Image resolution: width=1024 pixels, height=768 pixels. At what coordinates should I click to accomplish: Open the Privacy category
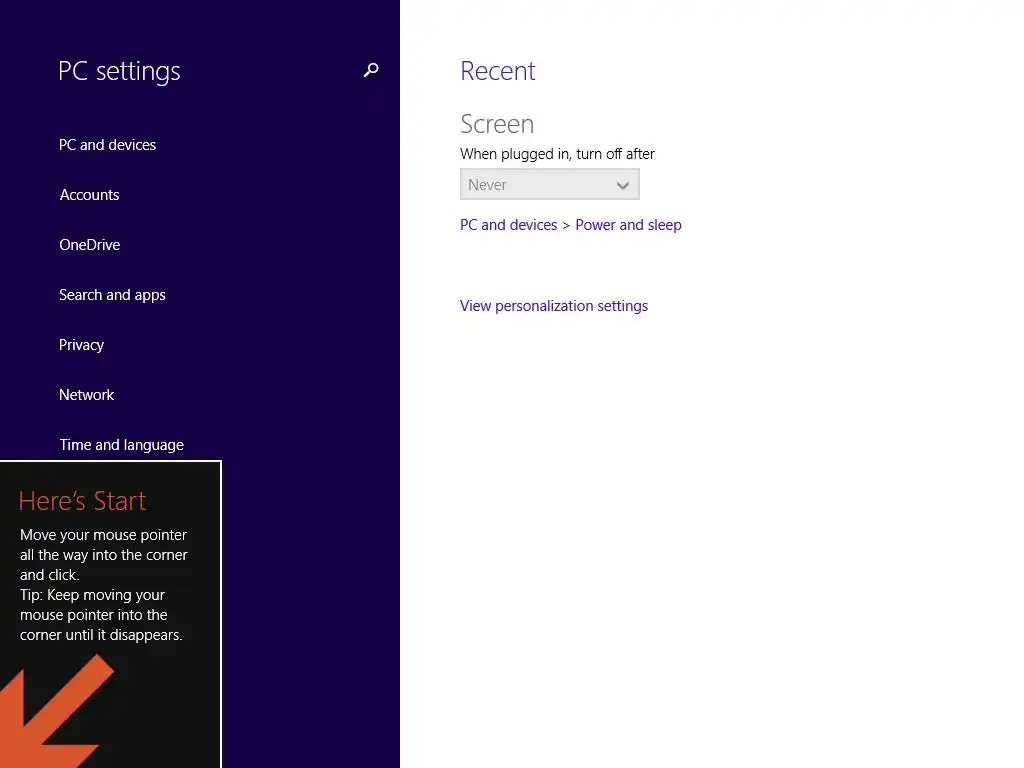click(81, 345)
